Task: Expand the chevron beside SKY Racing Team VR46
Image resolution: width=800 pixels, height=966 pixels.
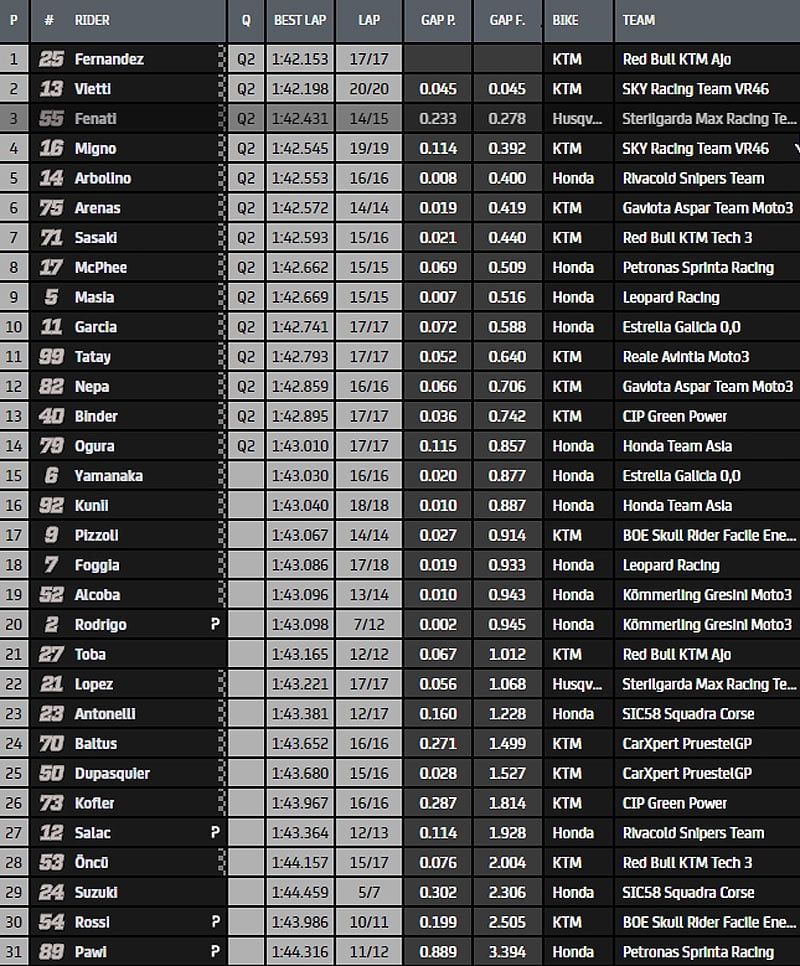Action: [795, 149]
